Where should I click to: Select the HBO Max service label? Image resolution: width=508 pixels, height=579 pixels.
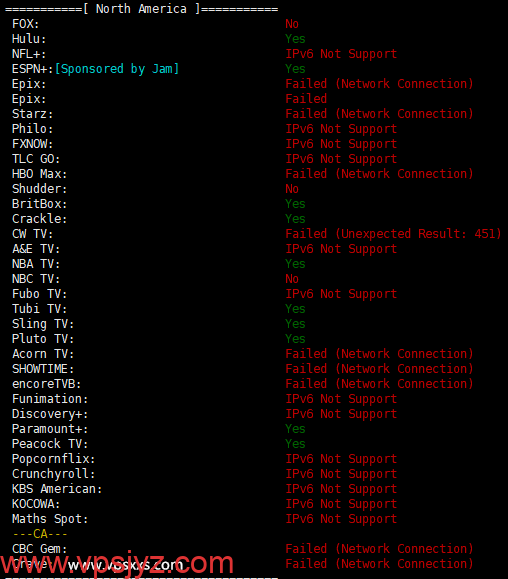[x=40, y=174]
